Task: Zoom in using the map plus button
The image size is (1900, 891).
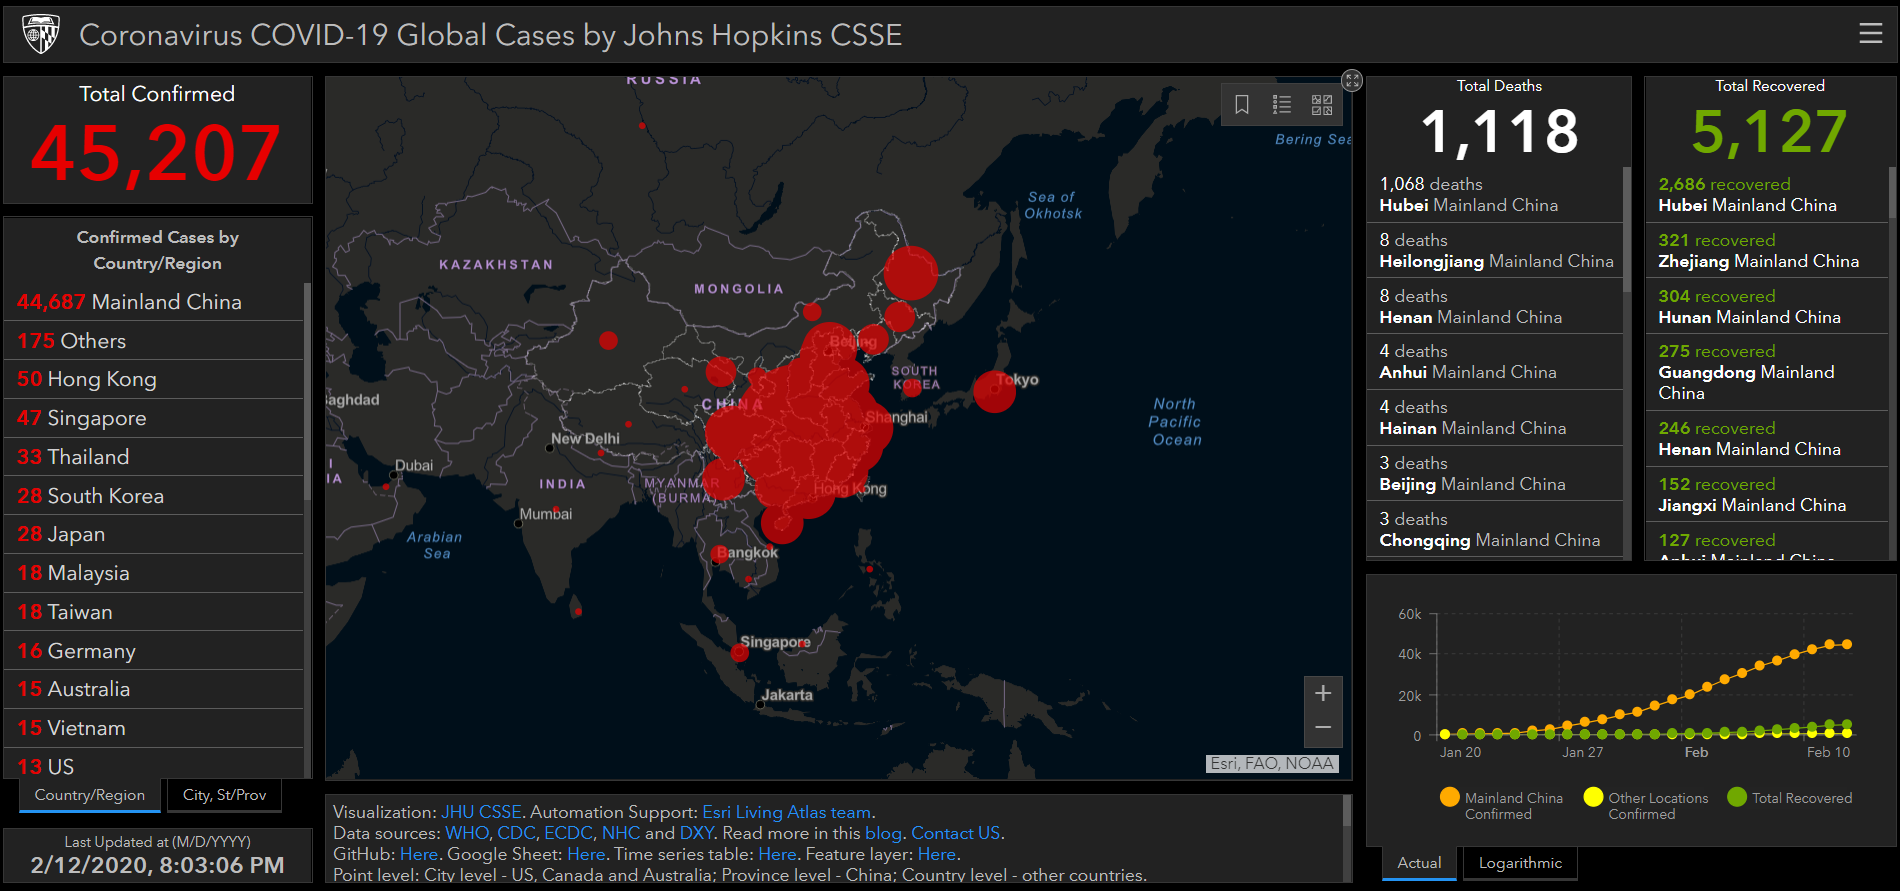Action: click(1323, 693)
